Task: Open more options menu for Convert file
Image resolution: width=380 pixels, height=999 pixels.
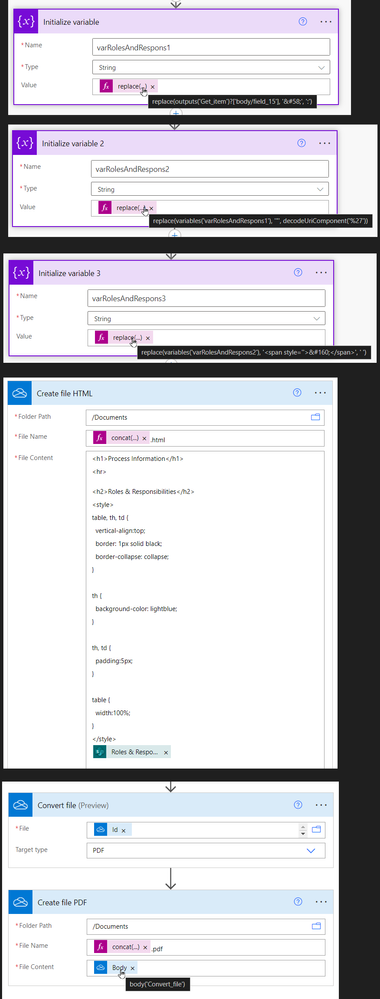Action: click(321, 804)
